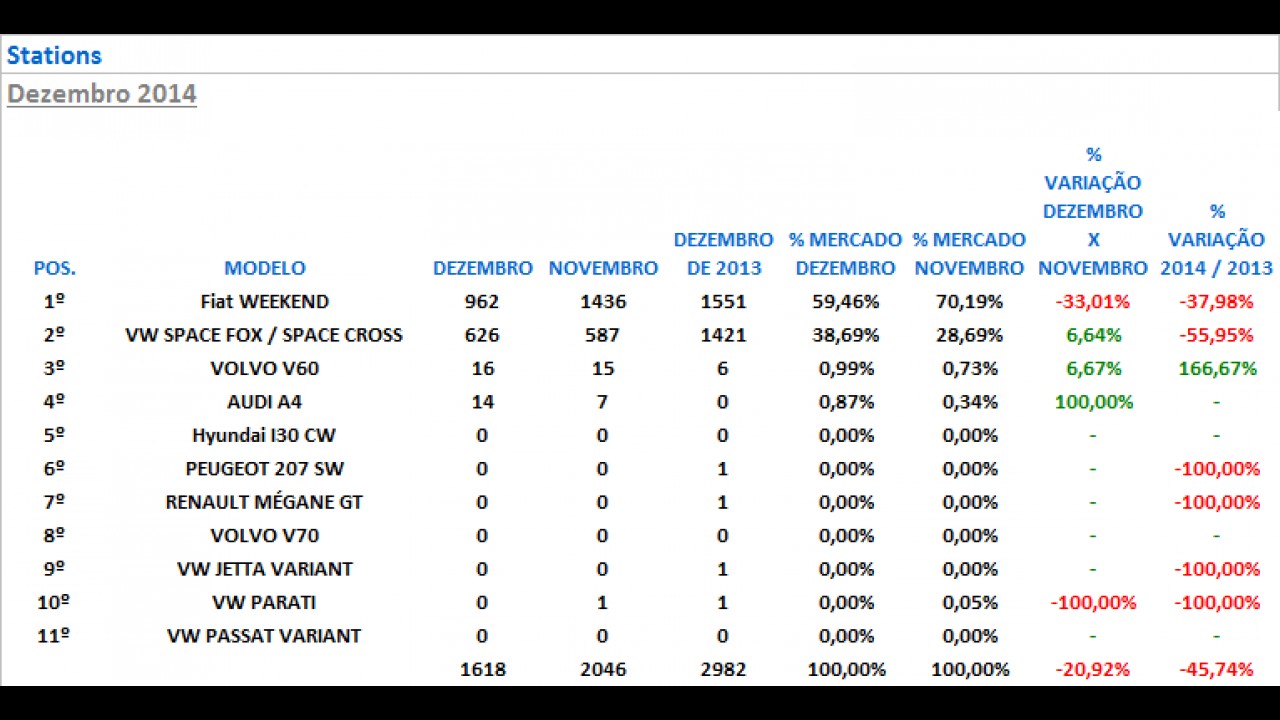
Task: Click position cell "11º"
Action: tap(55, 635)
